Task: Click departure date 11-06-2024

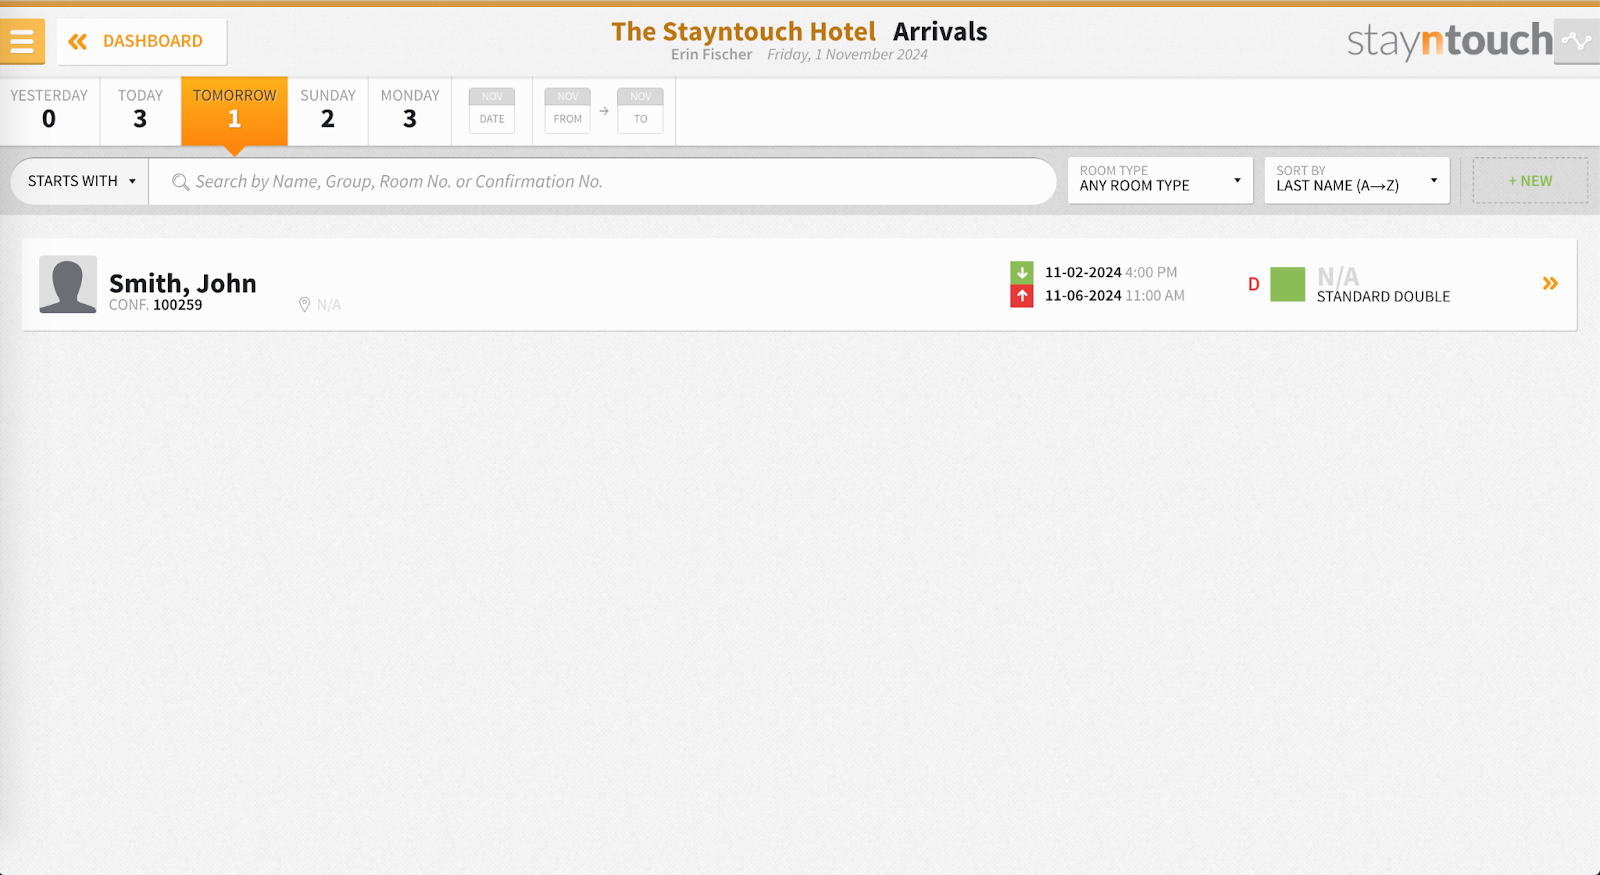Action: [x=1083, y=296]
